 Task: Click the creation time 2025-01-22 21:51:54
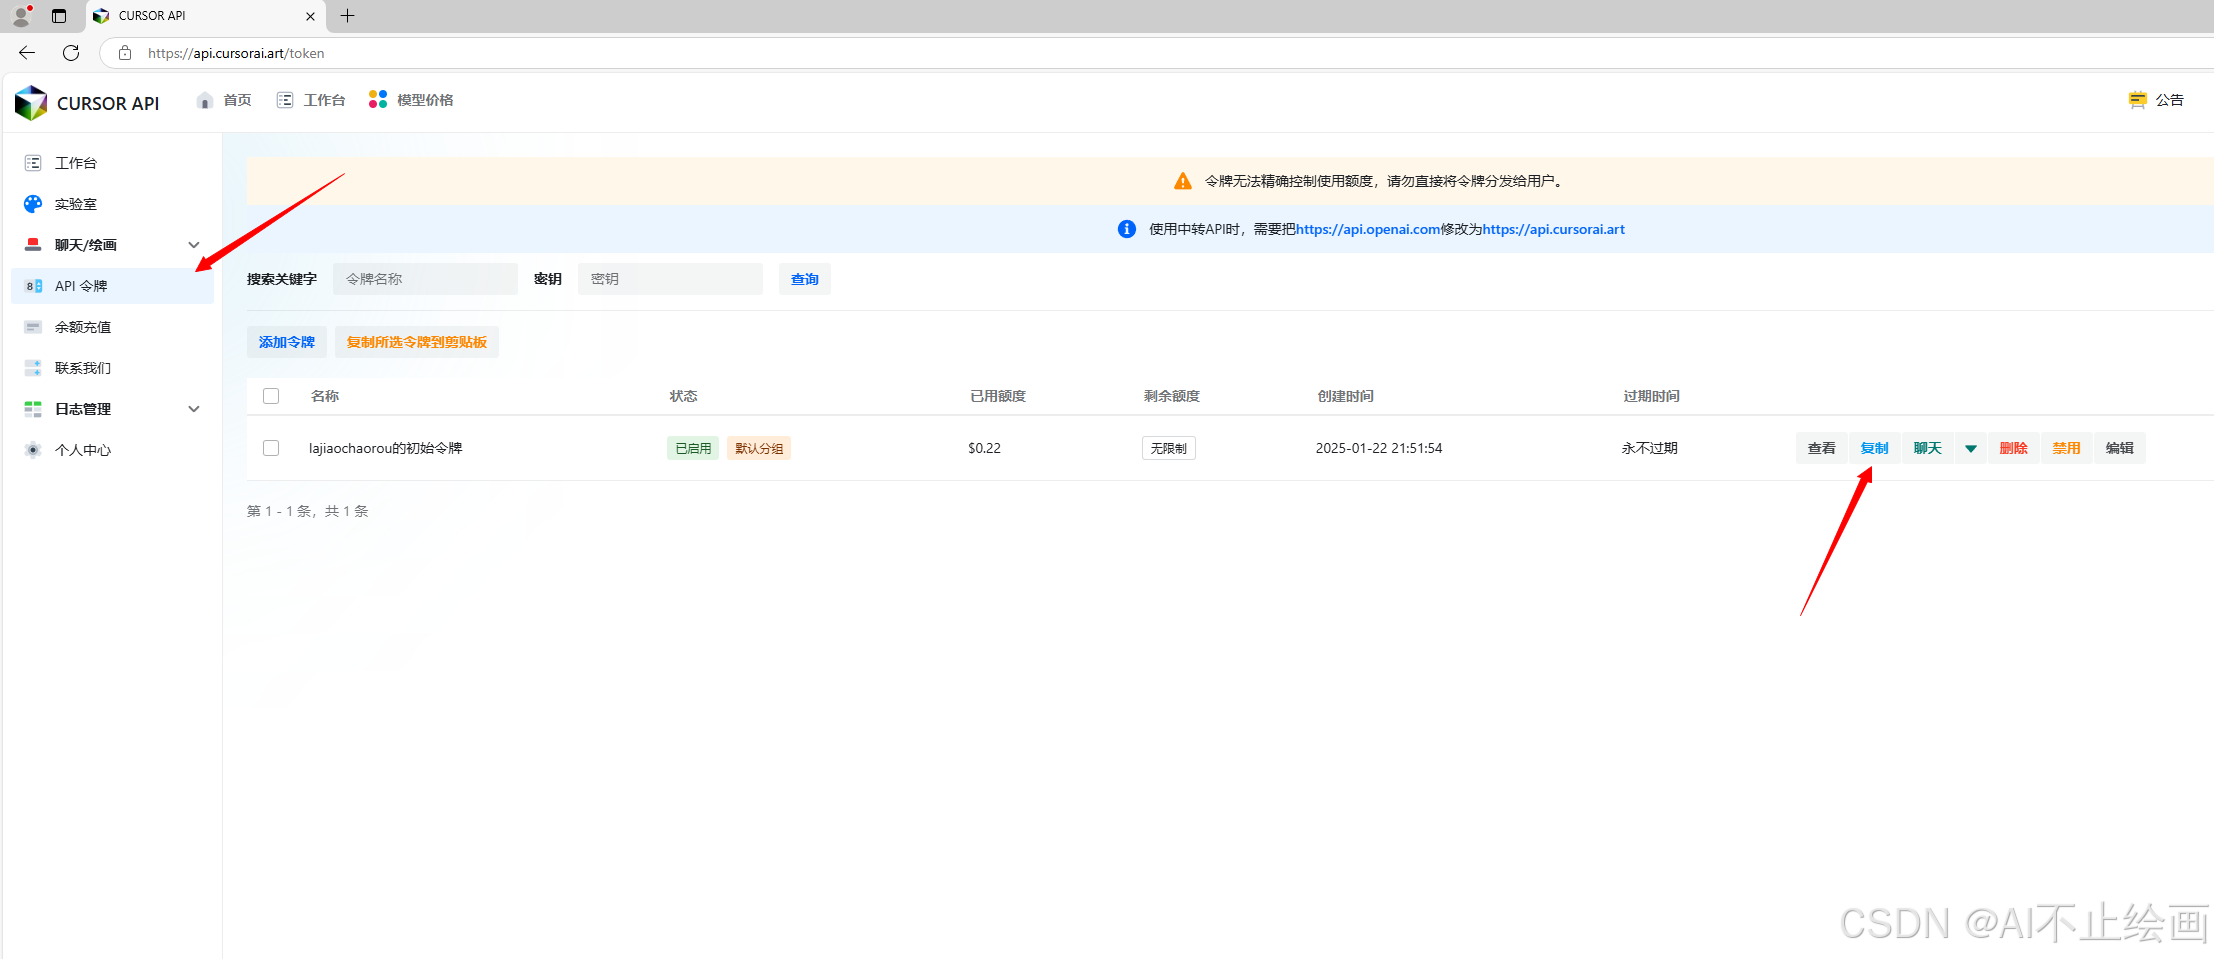pos(1379,448)
